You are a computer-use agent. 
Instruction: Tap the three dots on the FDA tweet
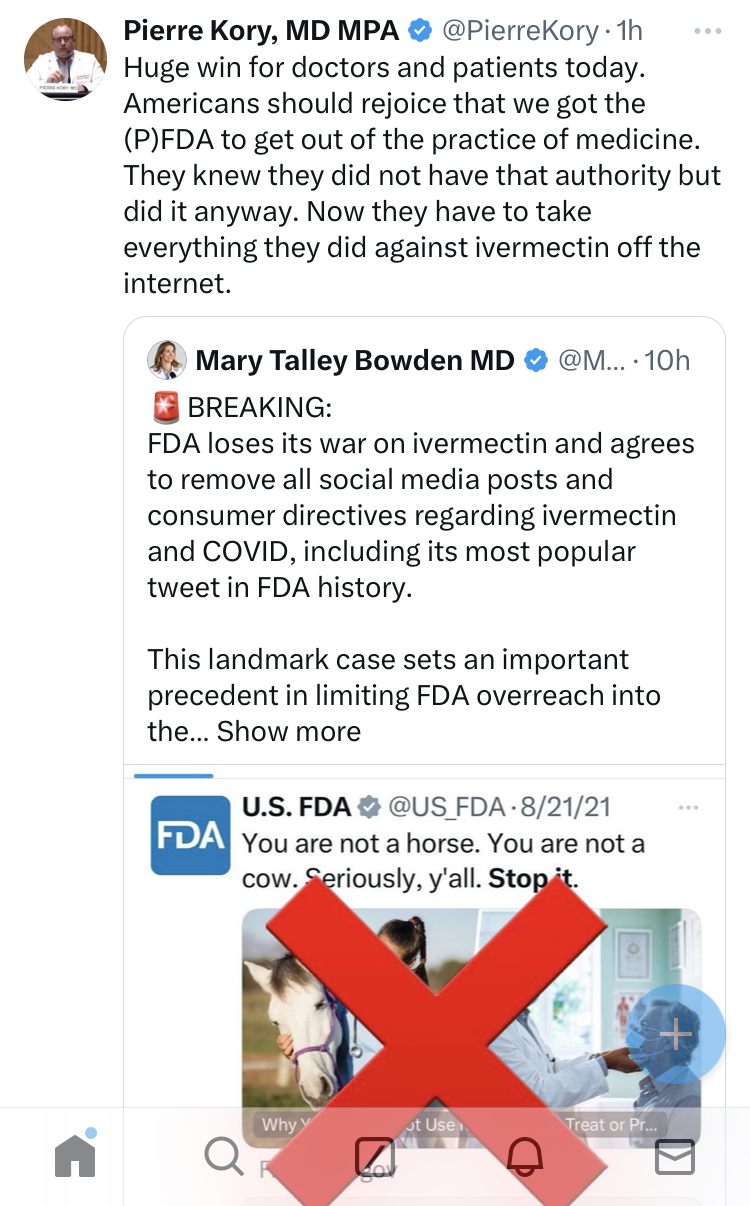[x=688, y=806]
